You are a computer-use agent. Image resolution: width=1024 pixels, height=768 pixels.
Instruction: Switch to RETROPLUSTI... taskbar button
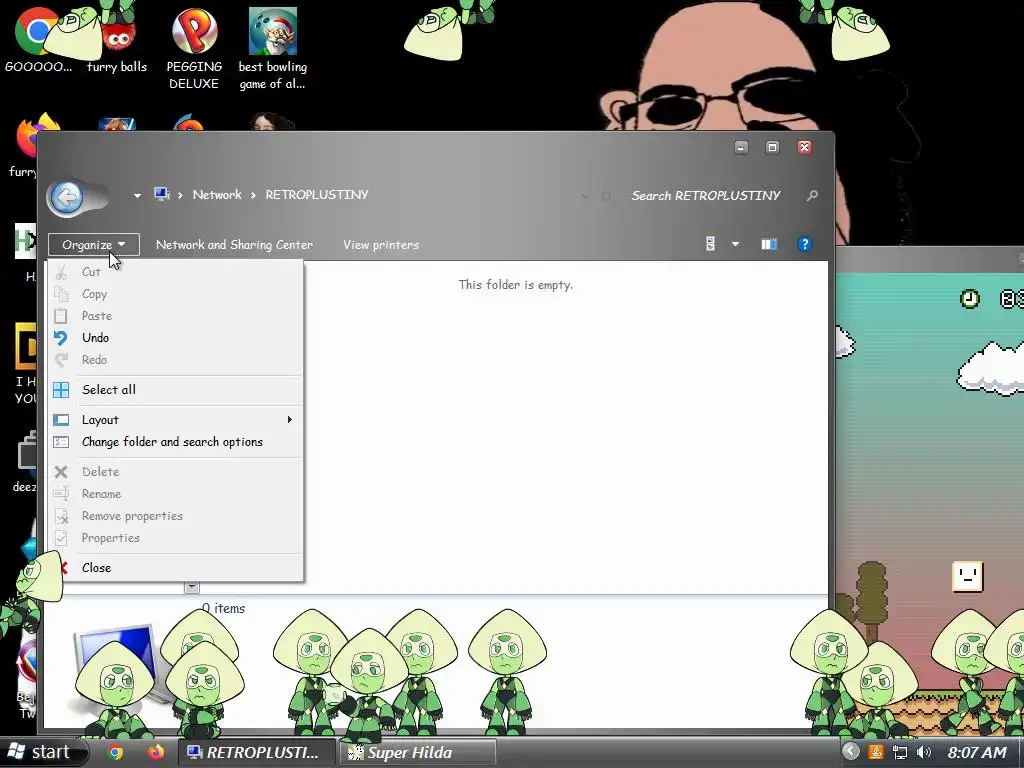(256, 752)
